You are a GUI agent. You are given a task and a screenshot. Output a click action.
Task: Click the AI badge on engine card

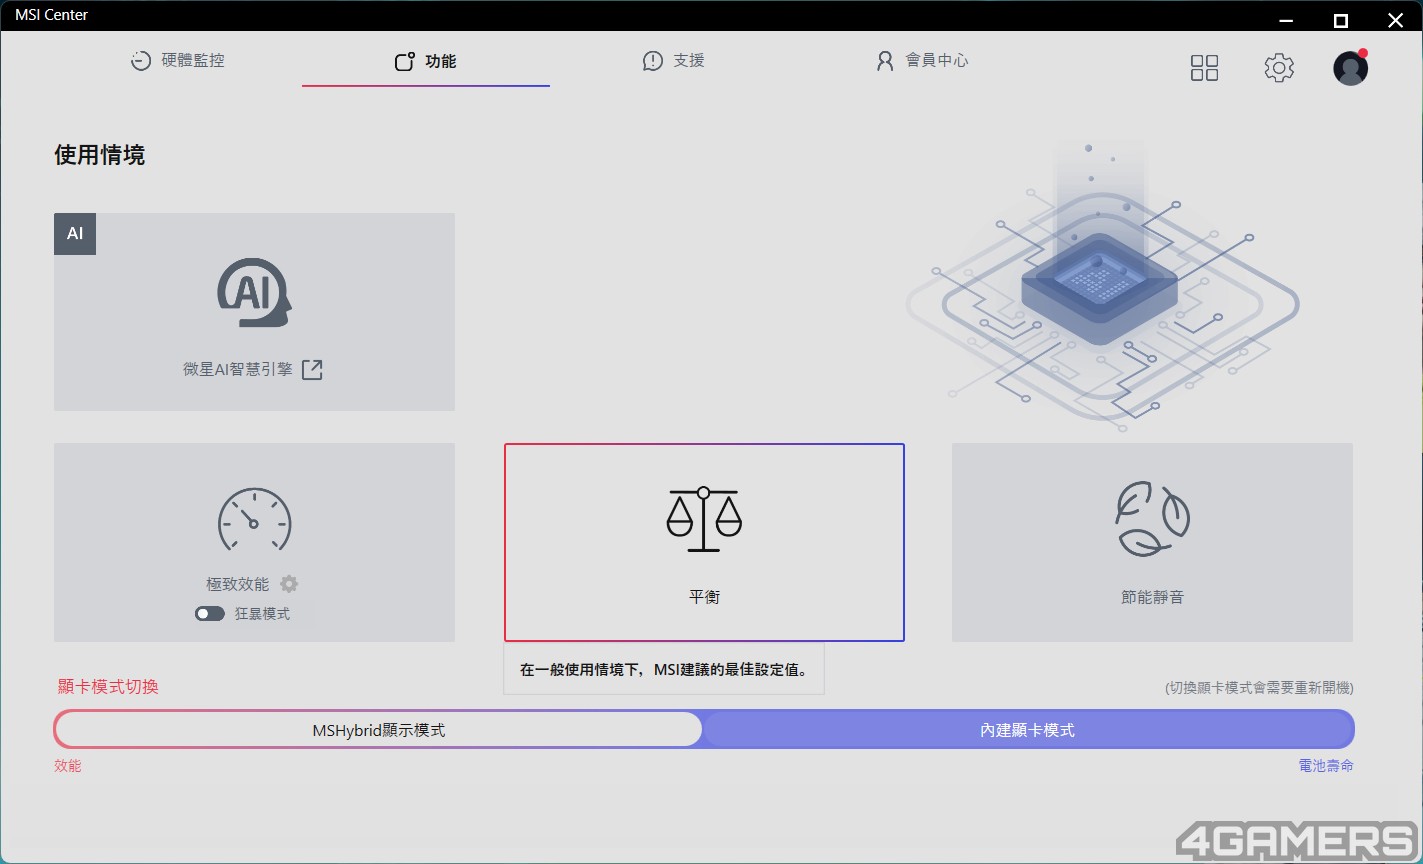pyautogui.click(x=75, y=234)
